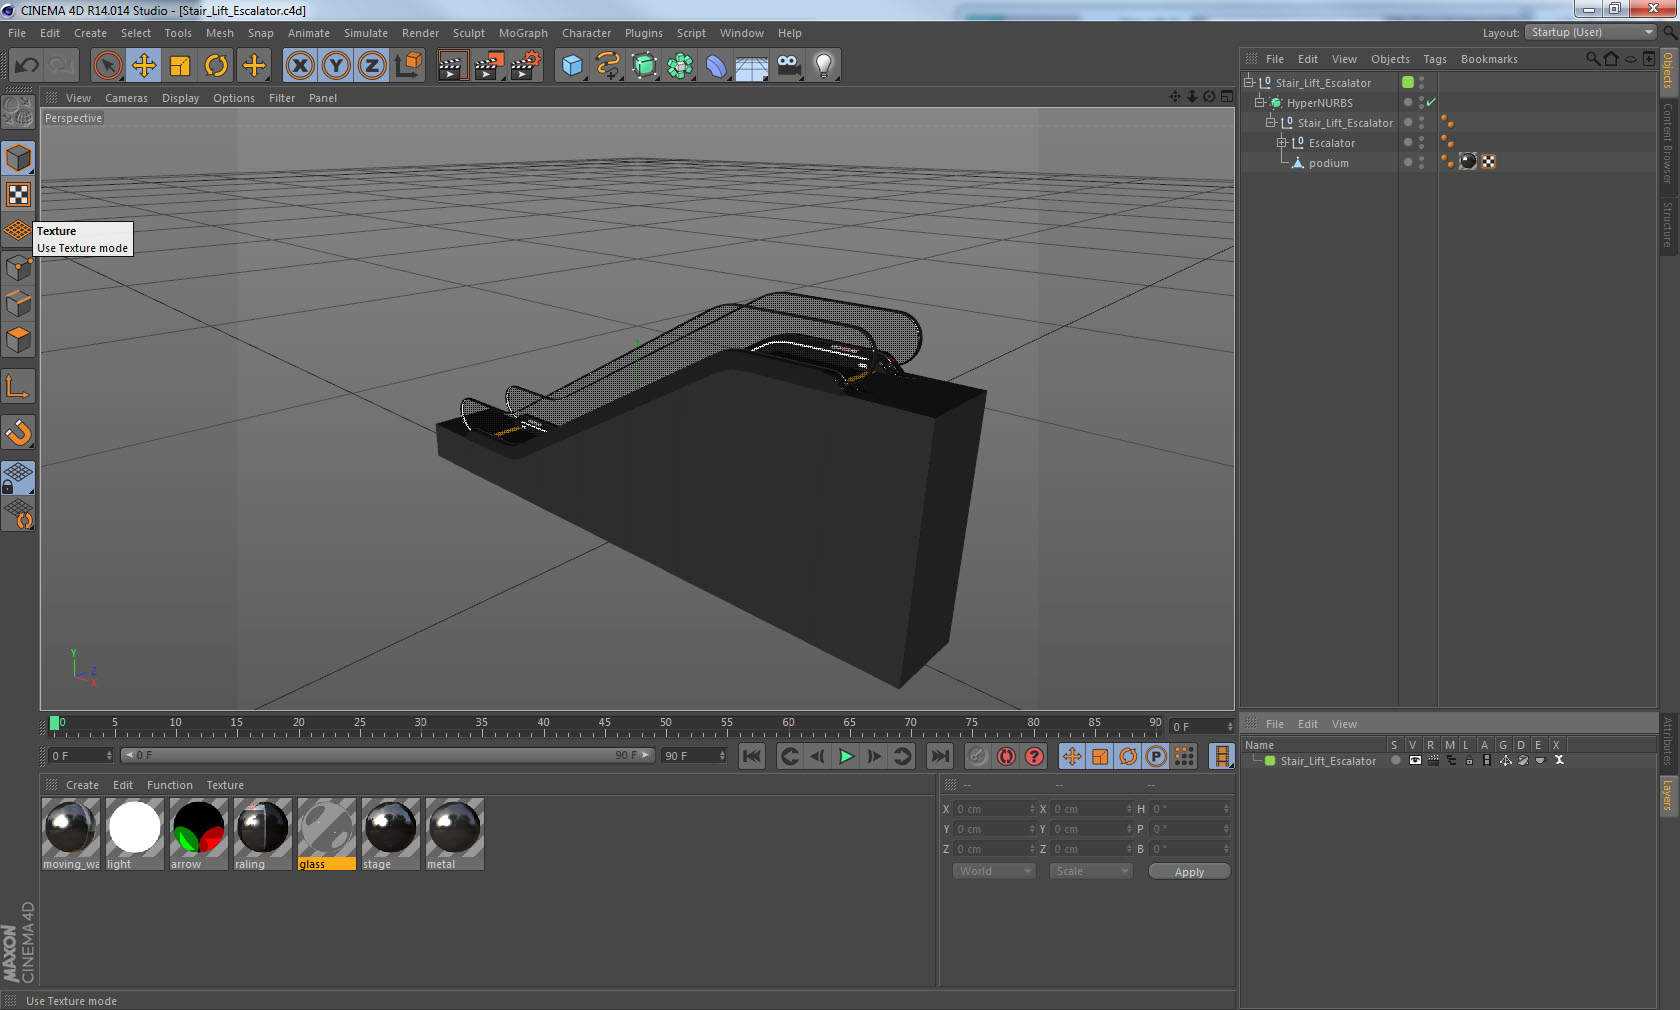This screenshot has height=1010, width=1680.
Task: Click the Undo arrow icon
Action: click(26, 66)
